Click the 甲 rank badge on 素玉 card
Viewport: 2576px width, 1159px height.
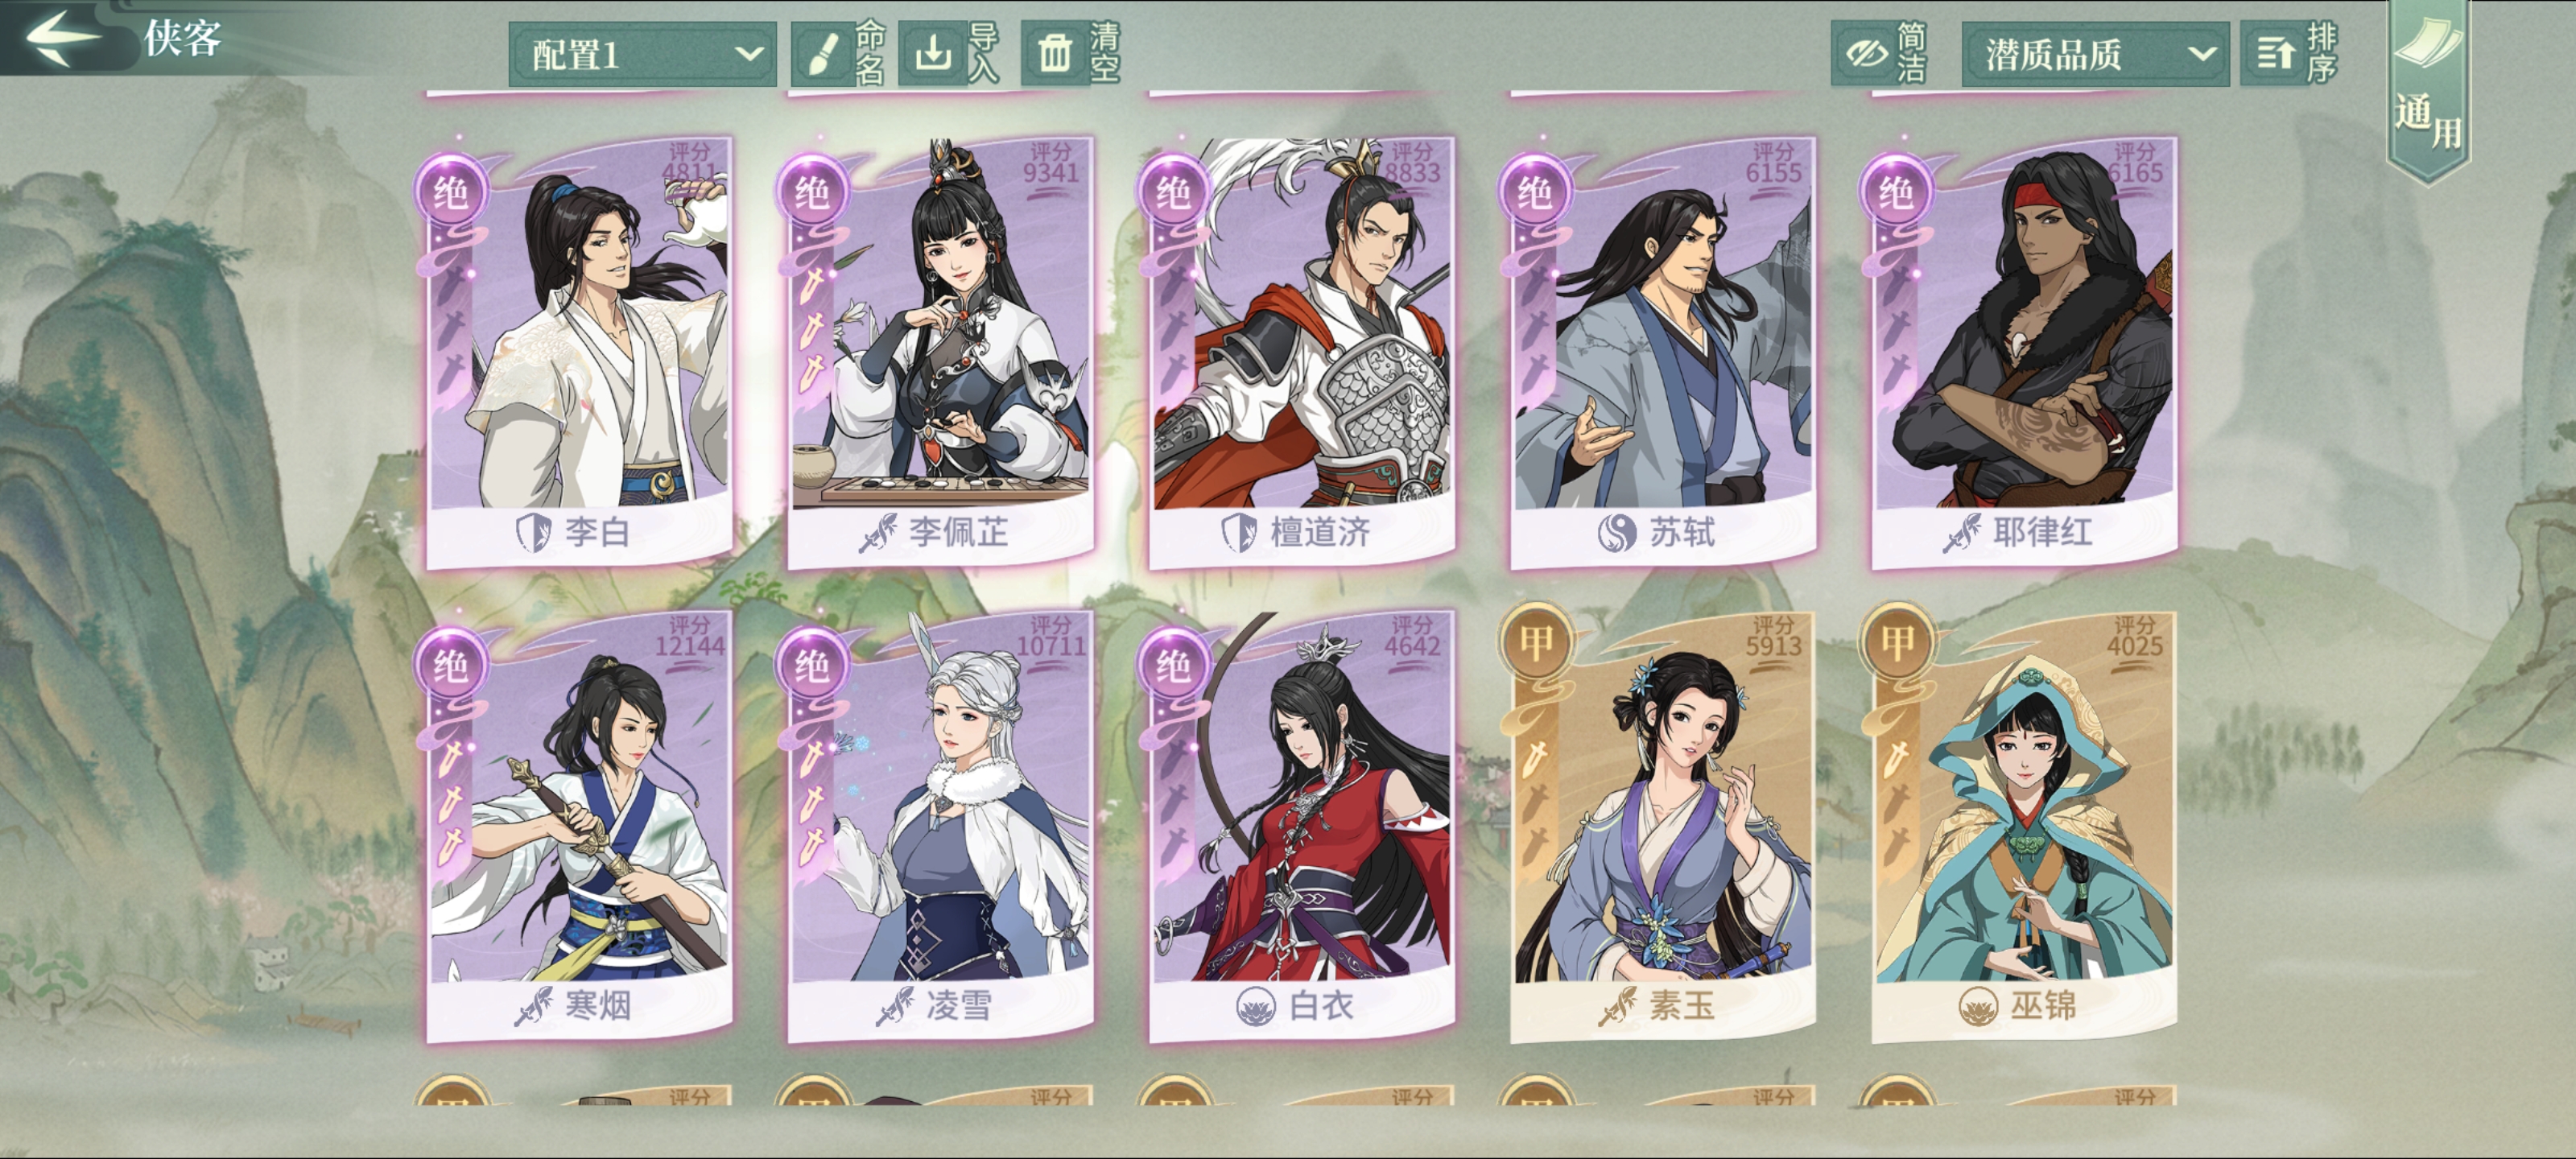click(1535, 641)
